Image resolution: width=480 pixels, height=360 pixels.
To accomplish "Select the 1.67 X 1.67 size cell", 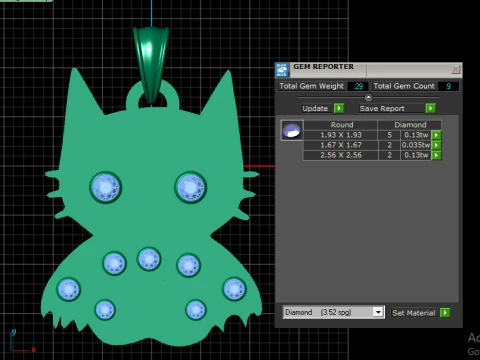I will pos(341,145).
